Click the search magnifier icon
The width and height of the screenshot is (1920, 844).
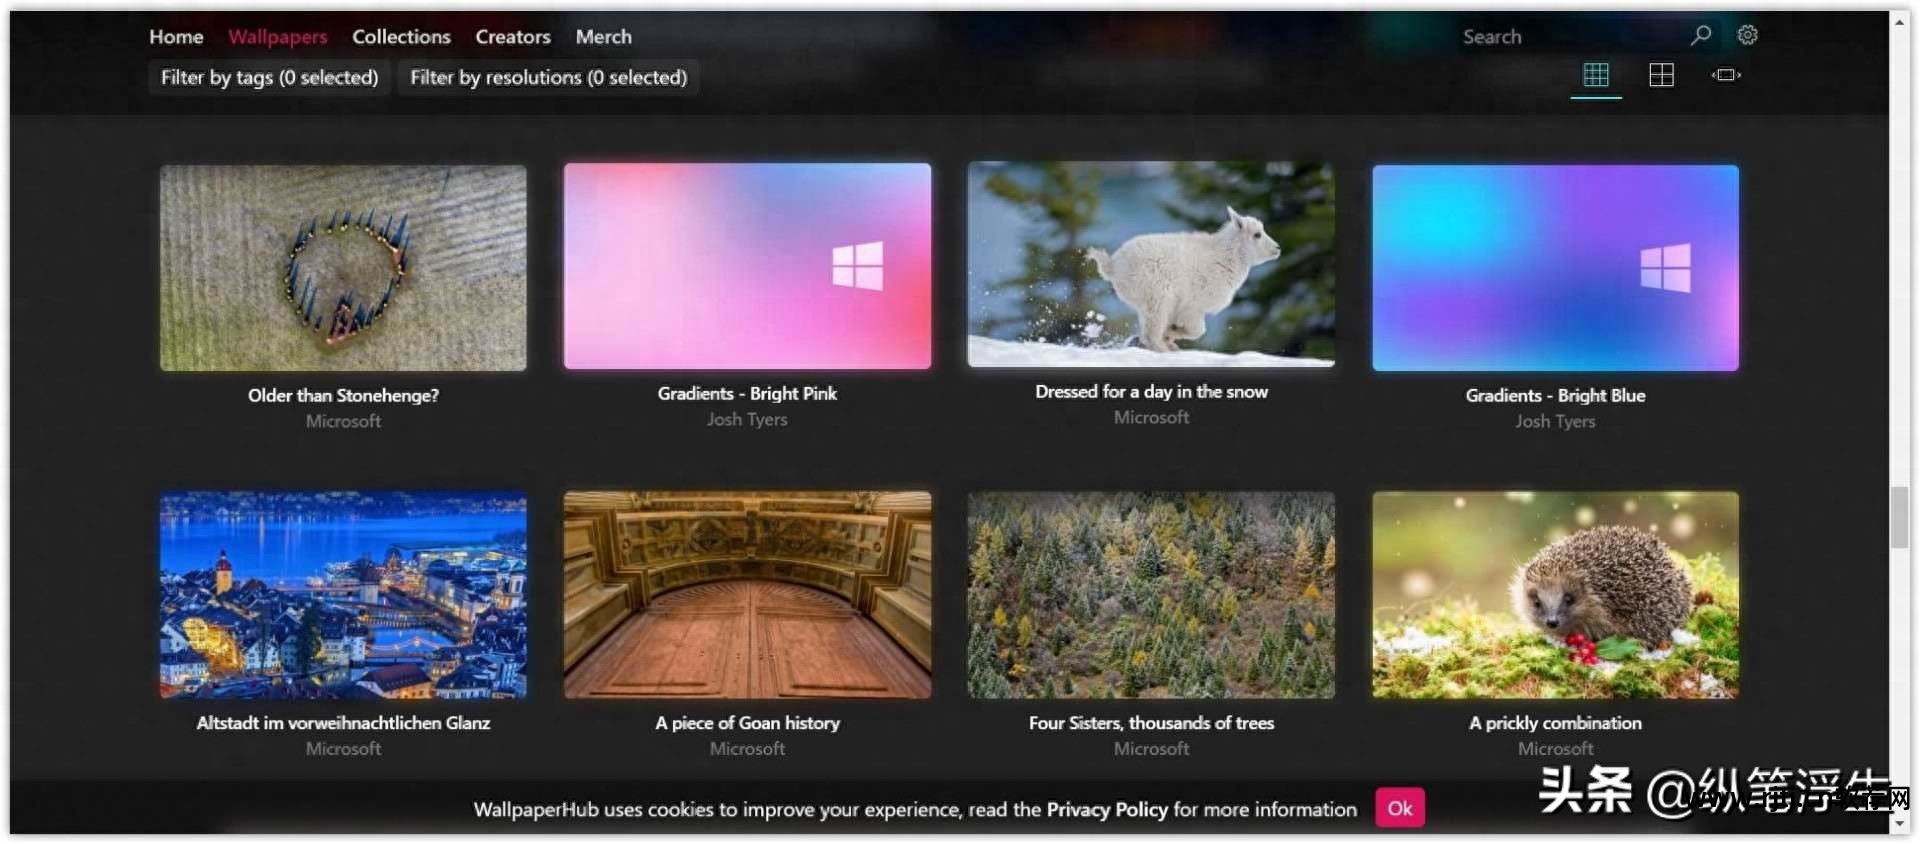(x=1700, y=35)
